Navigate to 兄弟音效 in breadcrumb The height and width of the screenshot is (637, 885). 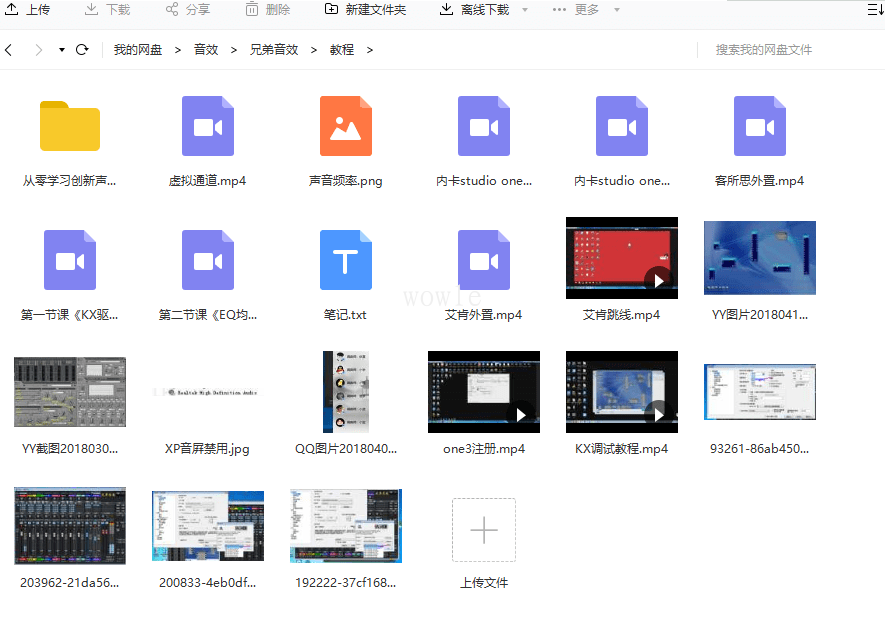274,50
